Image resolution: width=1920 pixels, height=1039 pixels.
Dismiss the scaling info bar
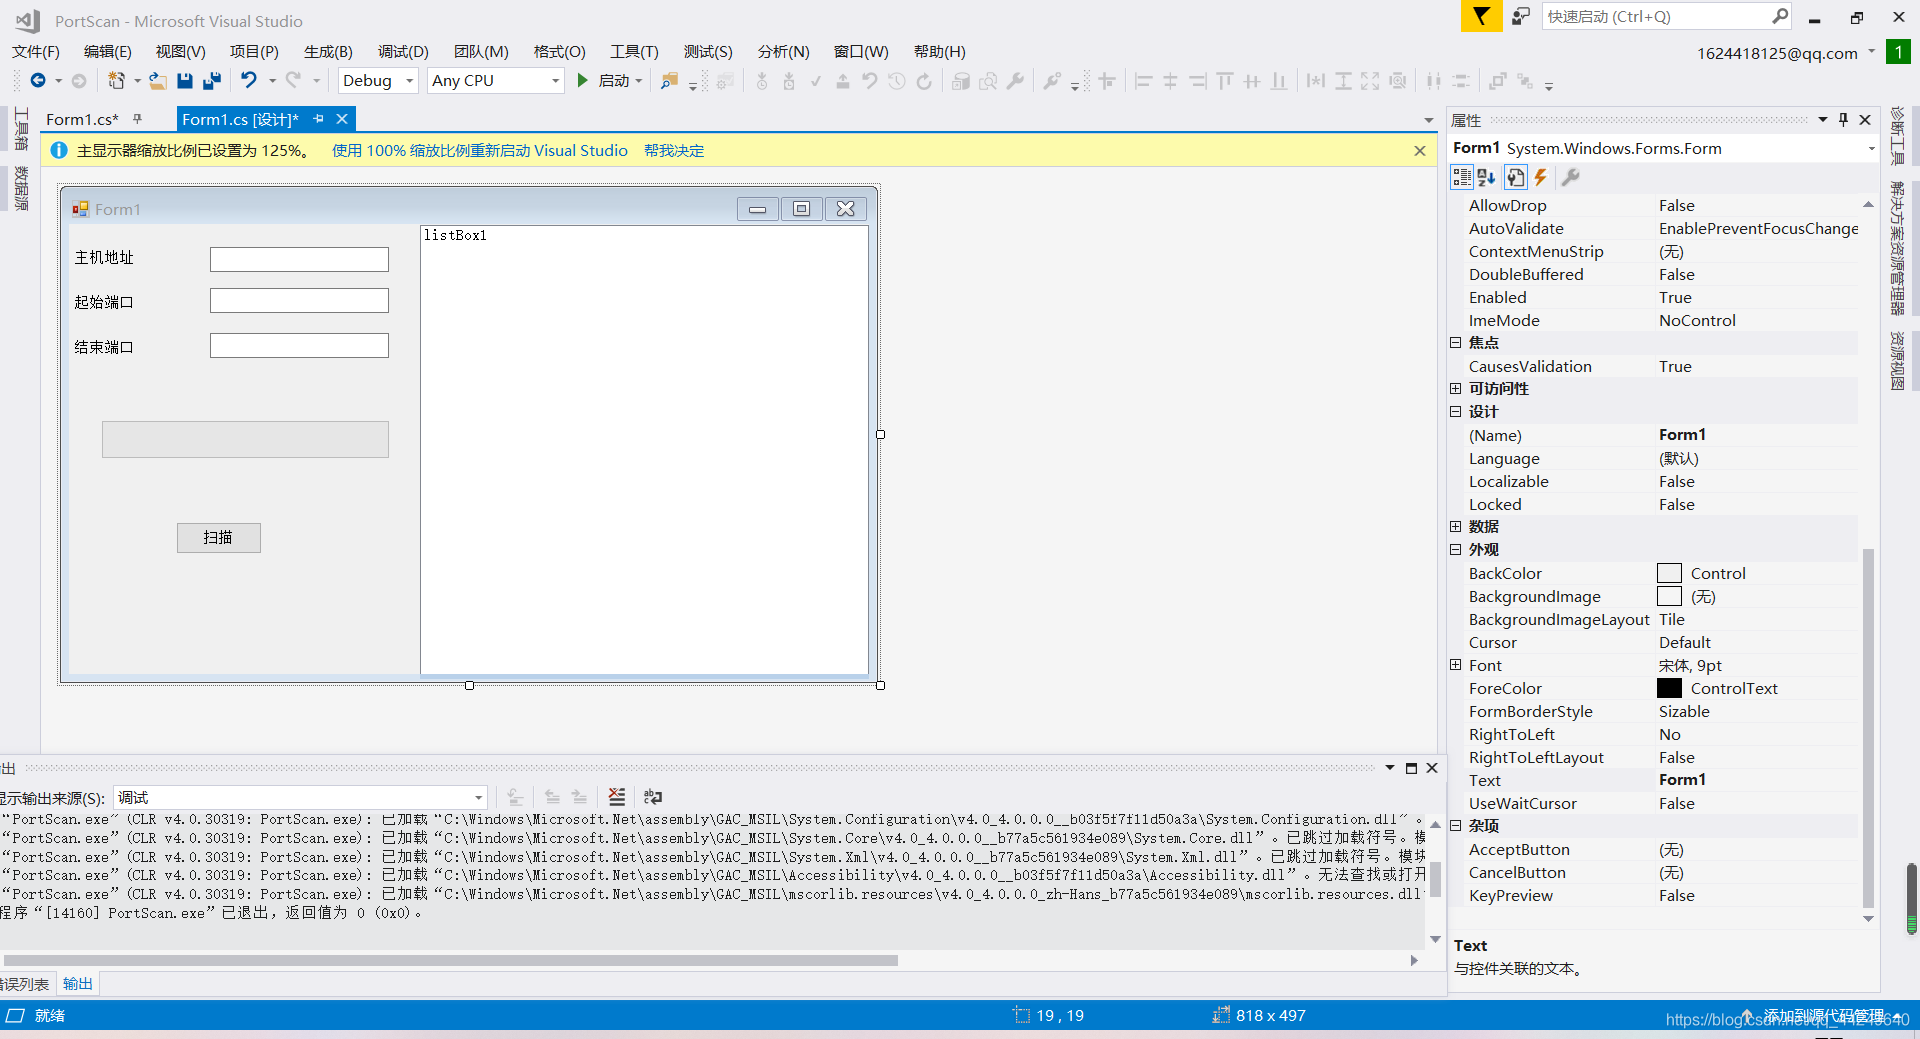[x=1420, y=151]
